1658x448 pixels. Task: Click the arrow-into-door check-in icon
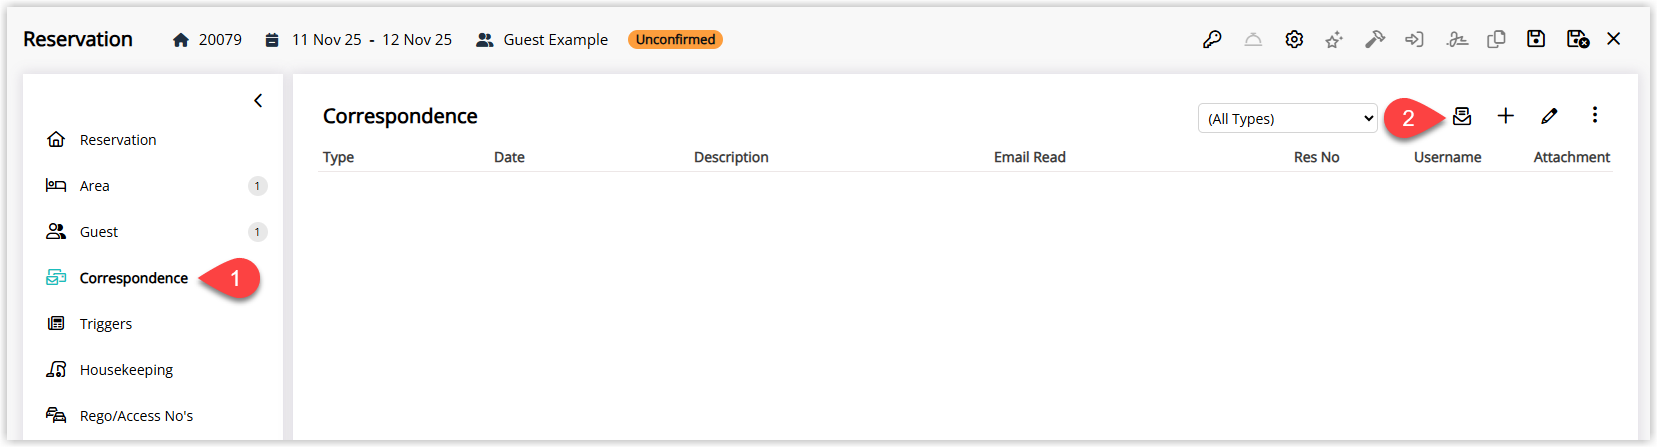click(x=1414, y=39)
